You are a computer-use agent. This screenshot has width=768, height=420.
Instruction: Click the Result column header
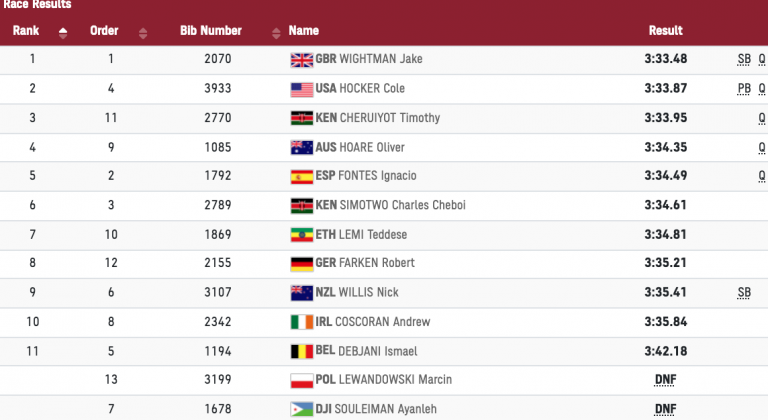point(665,31)
